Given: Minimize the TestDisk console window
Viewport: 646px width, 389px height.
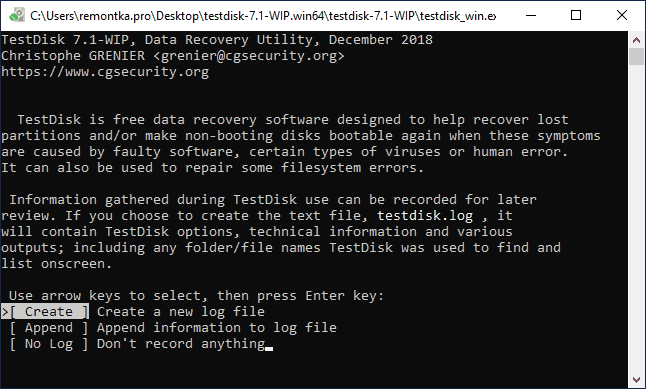Looking at the screenshot, I should click(531, 16).
